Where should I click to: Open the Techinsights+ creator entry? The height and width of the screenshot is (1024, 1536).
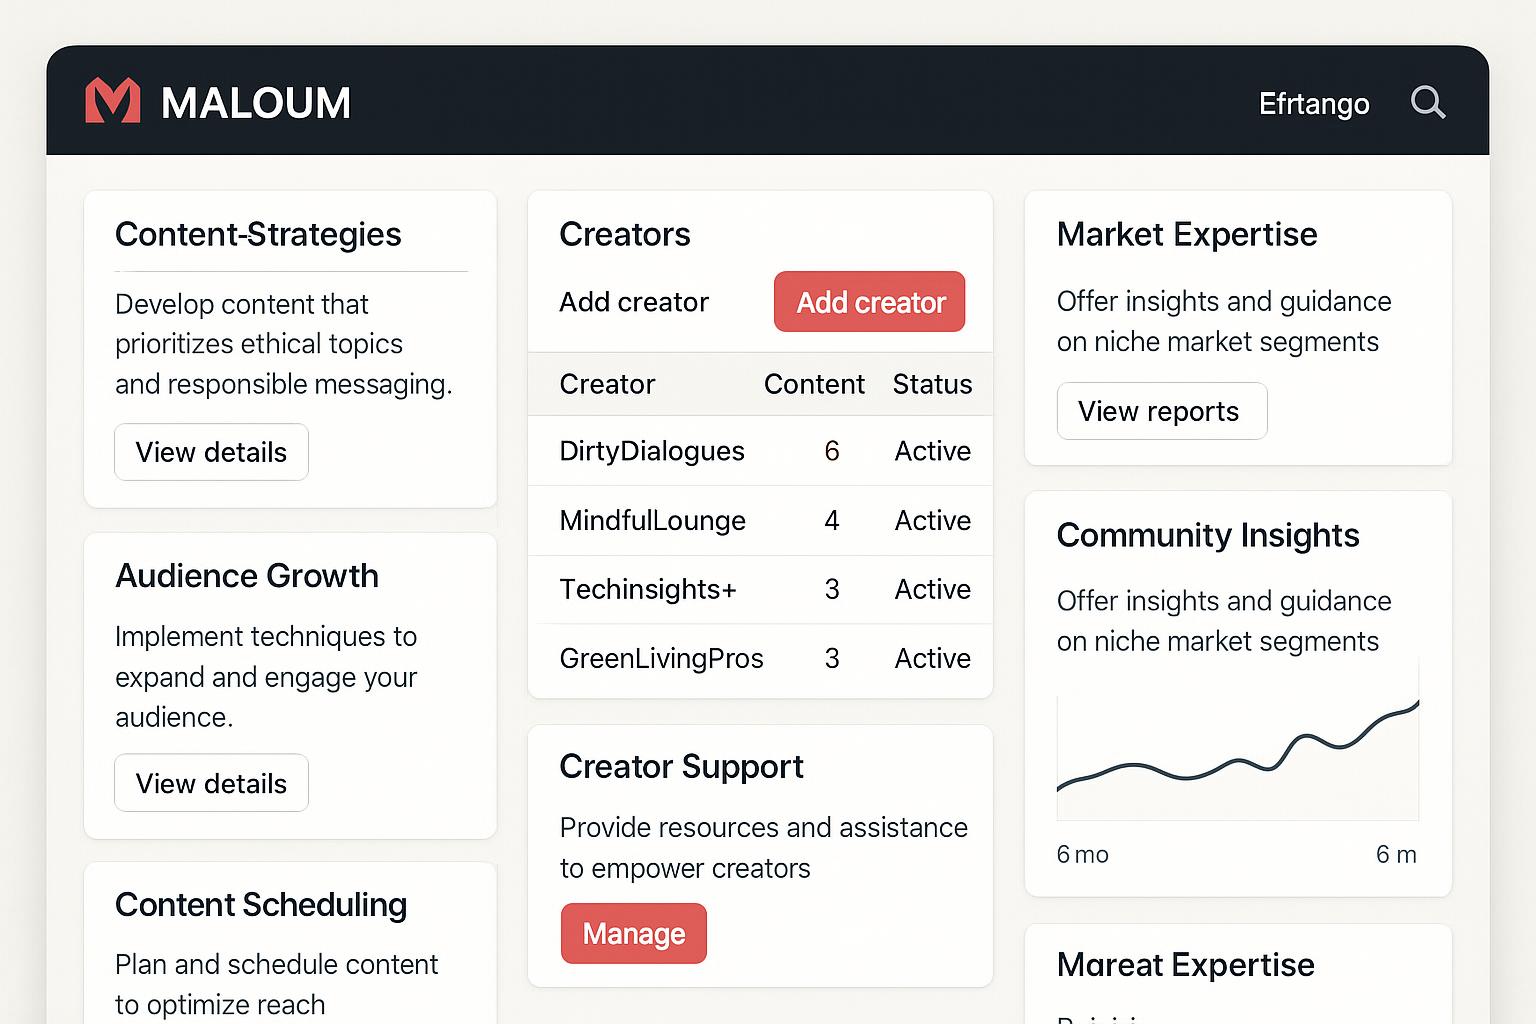[x=647, y=589]
